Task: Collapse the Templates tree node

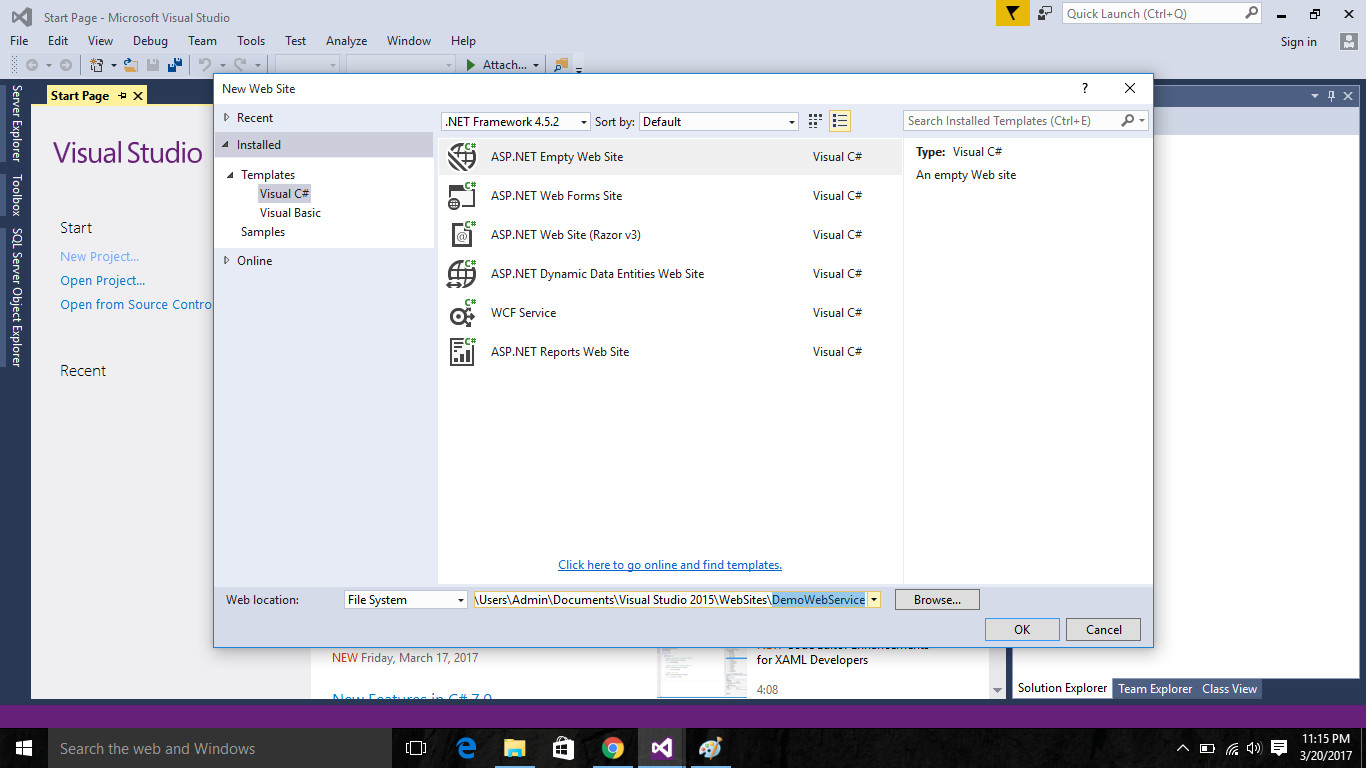Action: 231,175
